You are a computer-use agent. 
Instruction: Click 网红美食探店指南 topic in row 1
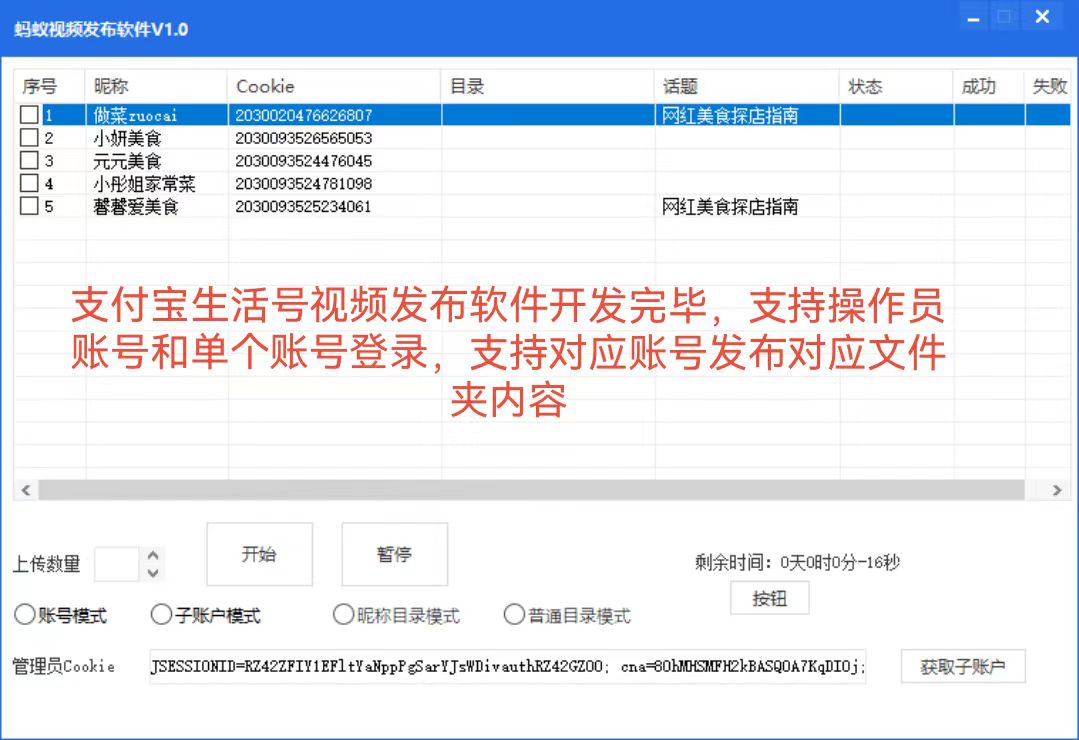(729, 115)
